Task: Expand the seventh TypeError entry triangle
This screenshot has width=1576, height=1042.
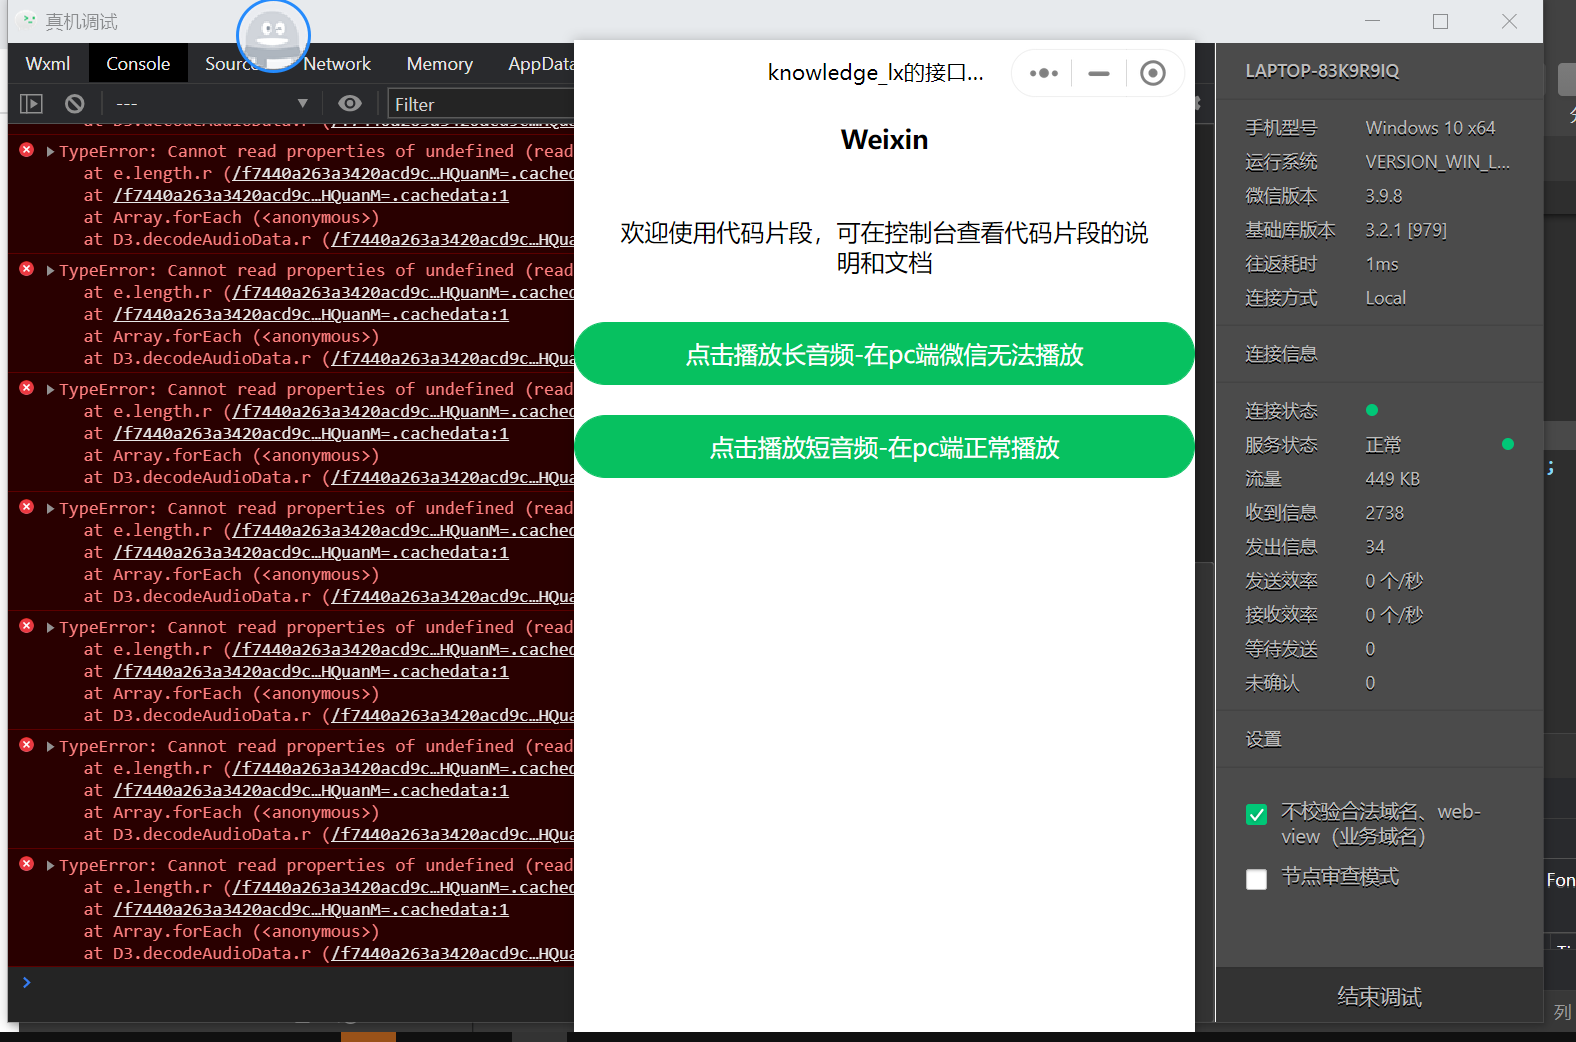Action: 50,866
